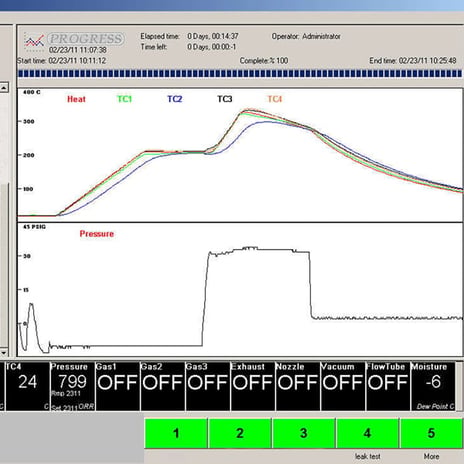The image size is (464, 464).
Task: Toggle the Nozzle OFF indicator
Action: click(298, 386)
